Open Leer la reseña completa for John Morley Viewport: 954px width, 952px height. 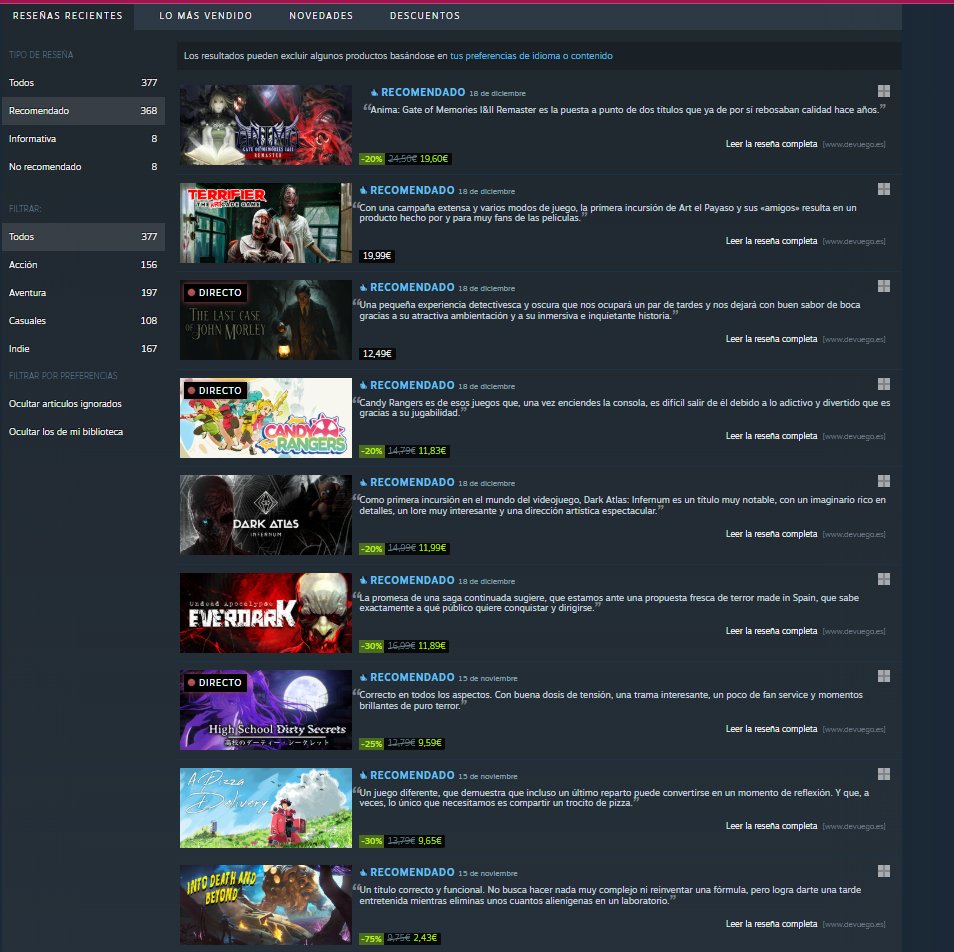click(x=771, y=339)
